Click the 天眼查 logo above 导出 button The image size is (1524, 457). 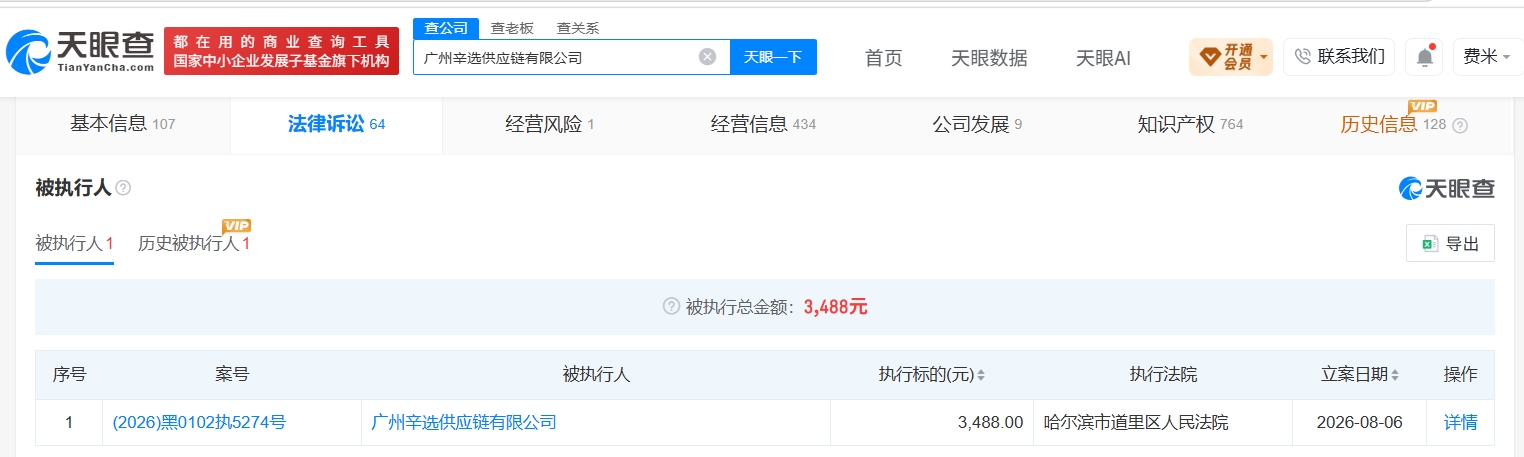click(x=1447, y=188)
